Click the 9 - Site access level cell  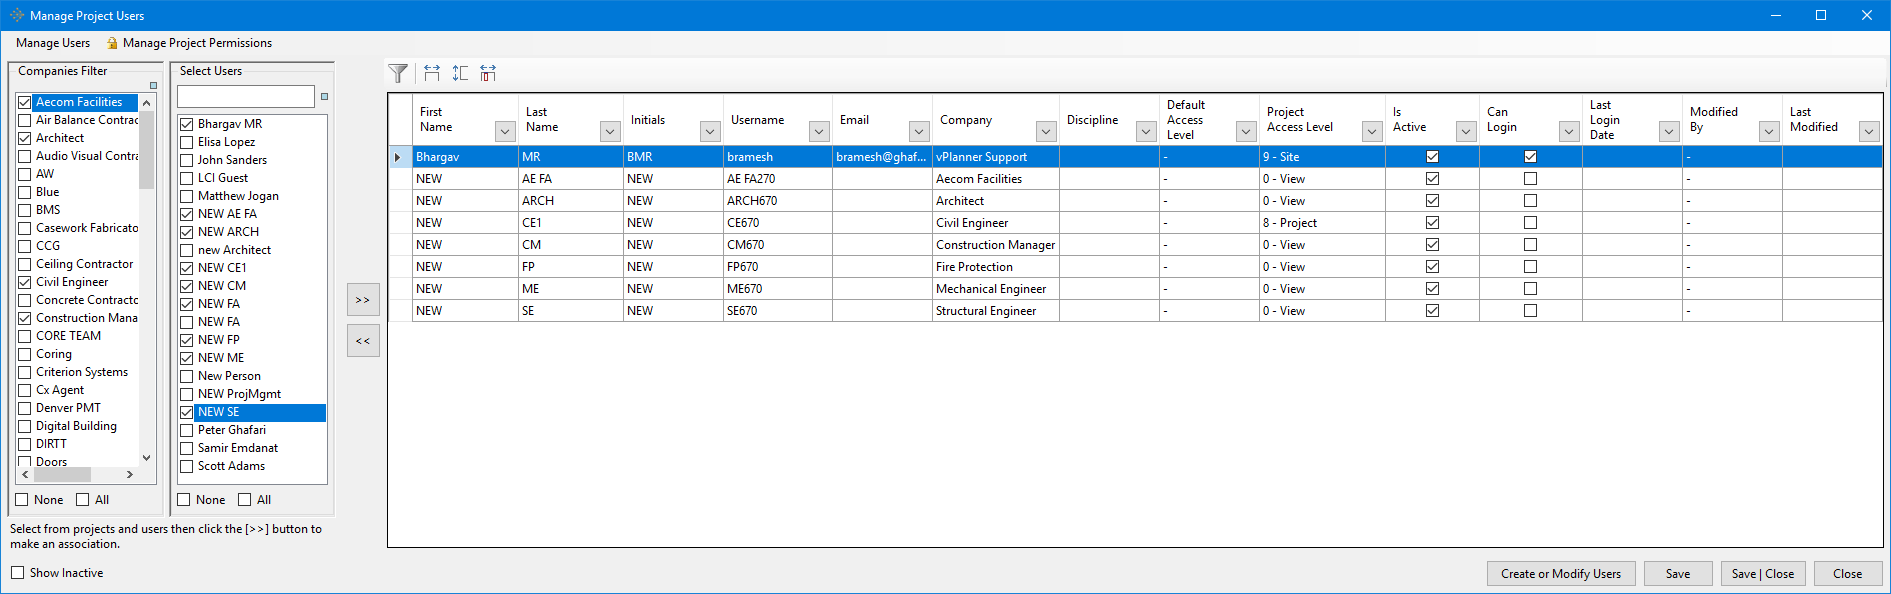tap(1322, 157)
